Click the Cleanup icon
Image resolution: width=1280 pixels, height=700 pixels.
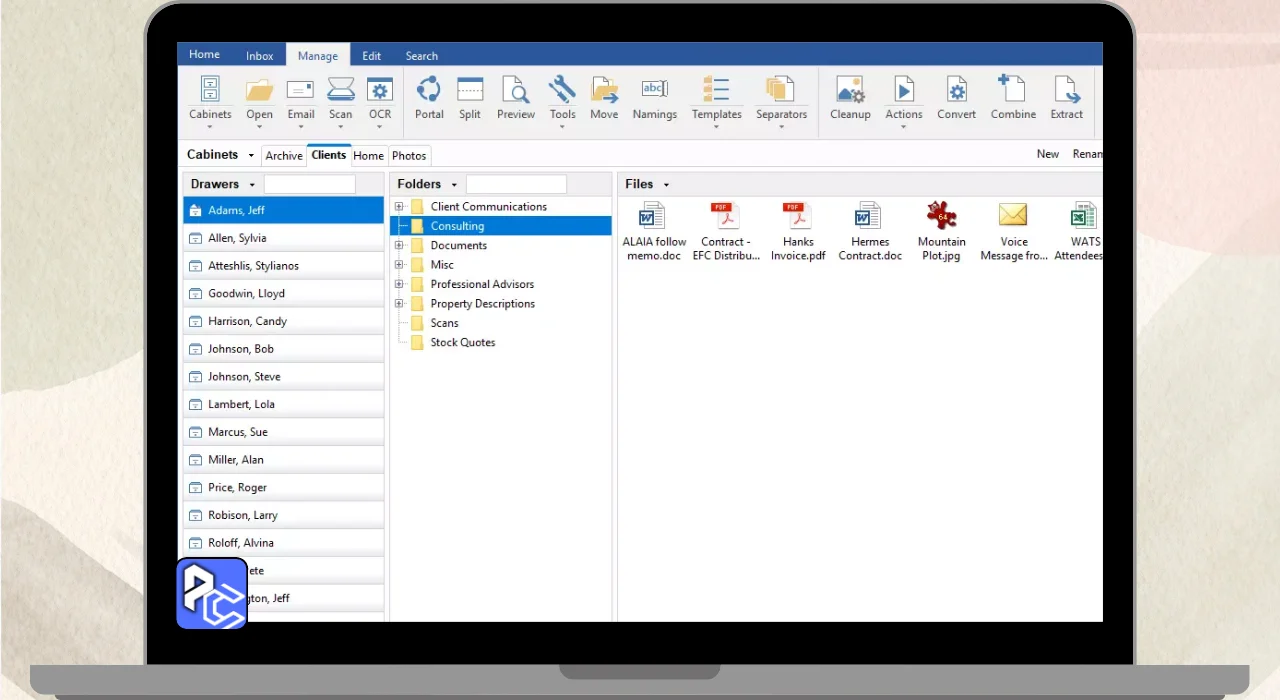tap(850, 91)
